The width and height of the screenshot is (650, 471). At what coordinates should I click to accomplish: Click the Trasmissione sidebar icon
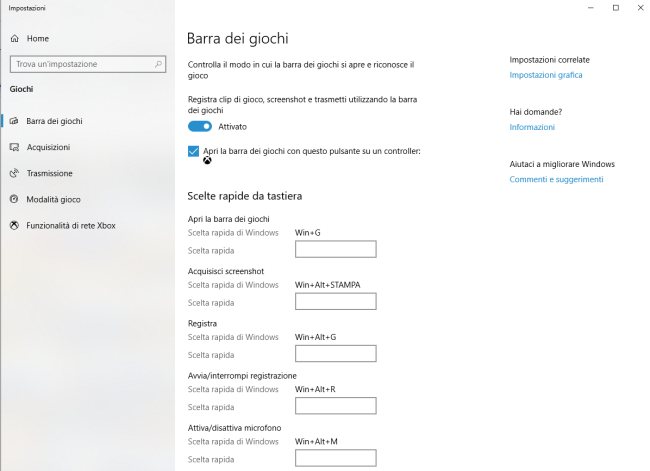tap(14, 173)
